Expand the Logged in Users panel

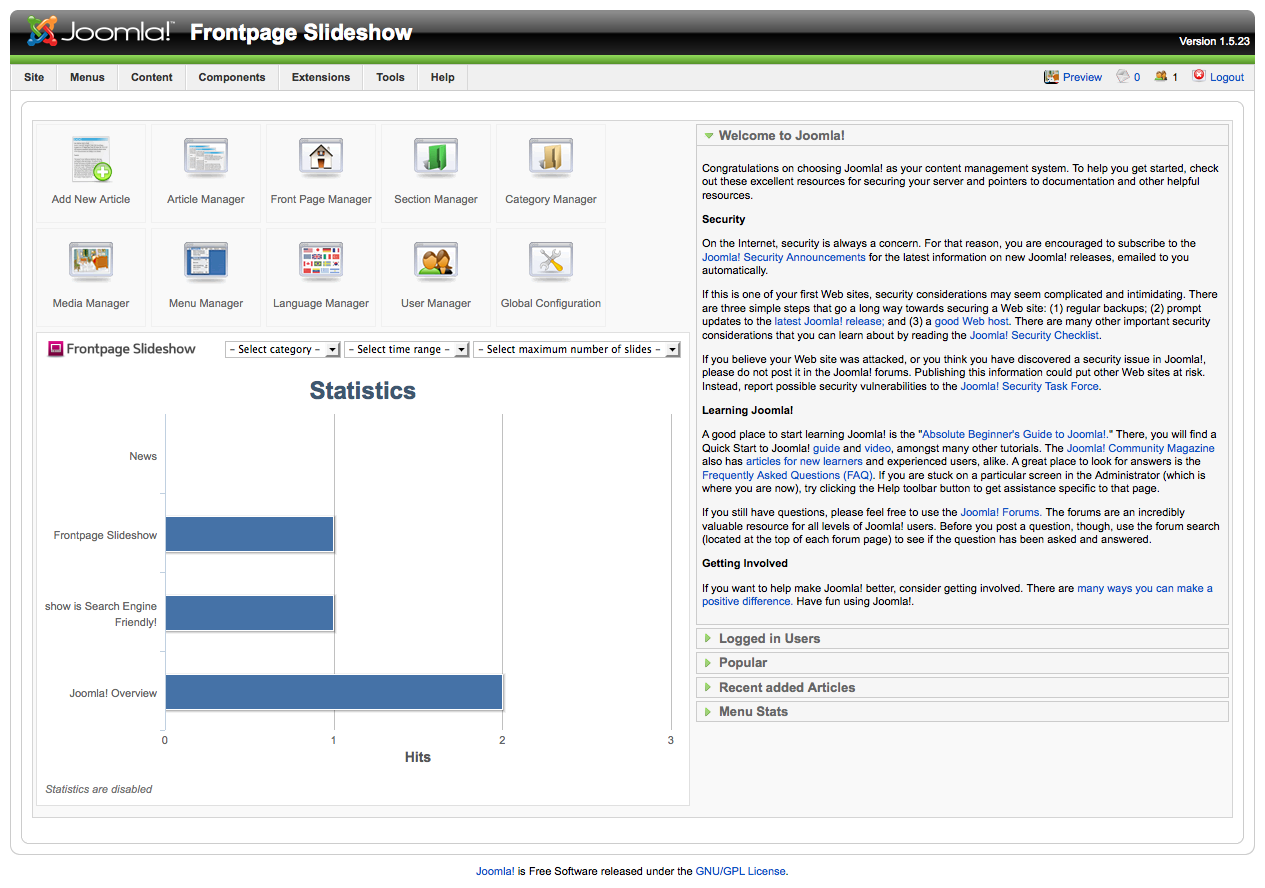pyautogui.click(x=962, y=638)
